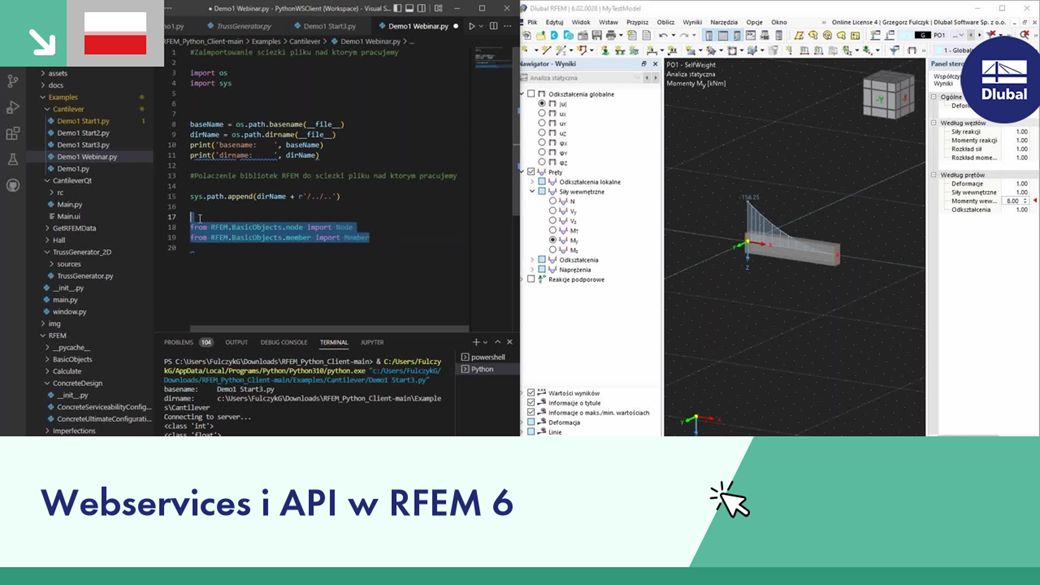Expand the assets folder in Explorer
Screen dimensions: 1040x585
(43, 73)
